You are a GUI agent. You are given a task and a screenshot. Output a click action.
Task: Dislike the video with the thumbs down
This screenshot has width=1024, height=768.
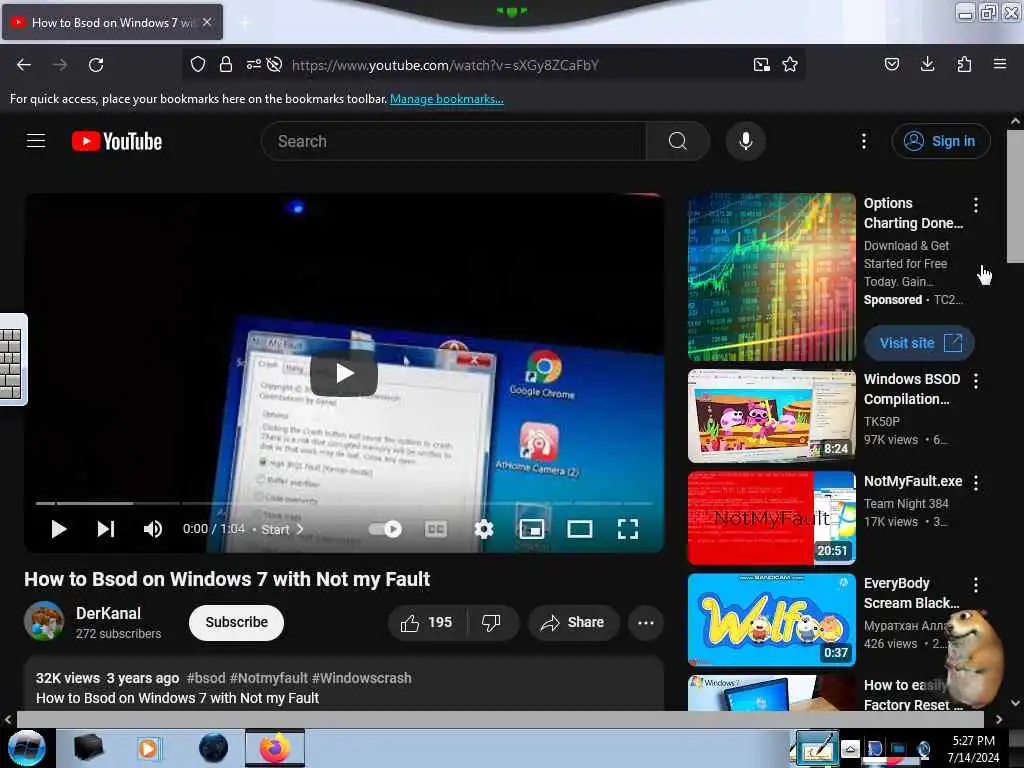(491, 622)
